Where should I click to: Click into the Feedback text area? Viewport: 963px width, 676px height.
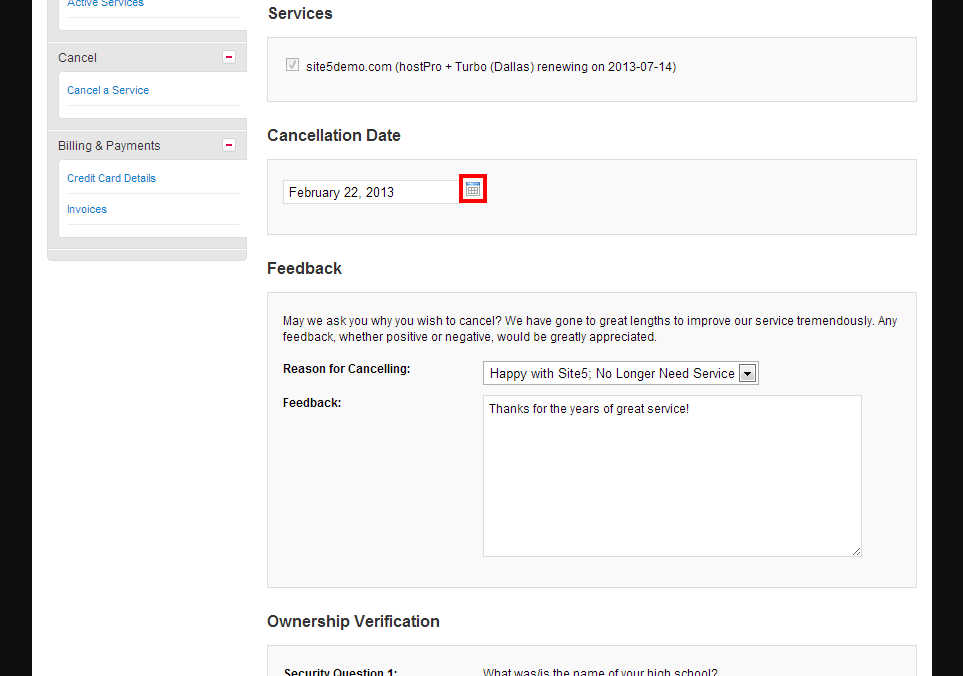(672, 476)
